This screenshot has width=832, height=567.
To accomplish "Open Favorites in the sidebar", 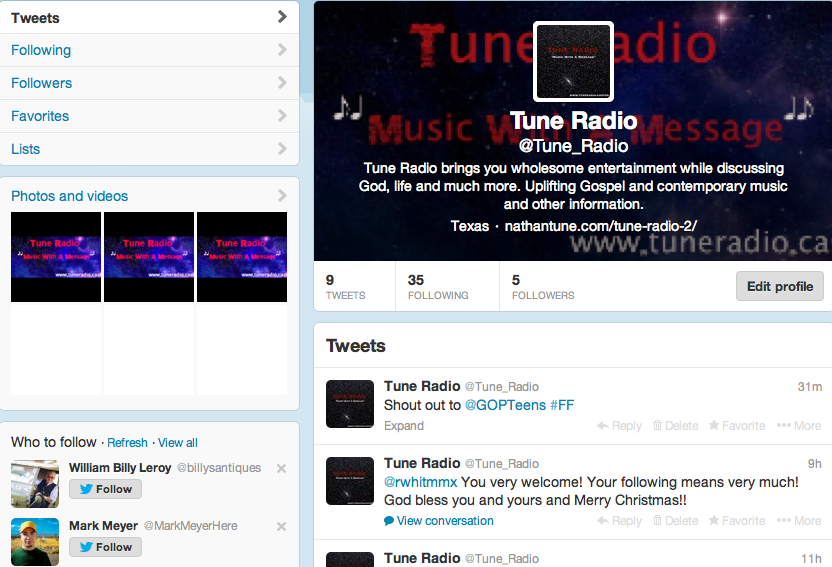I will click(149, 116).
